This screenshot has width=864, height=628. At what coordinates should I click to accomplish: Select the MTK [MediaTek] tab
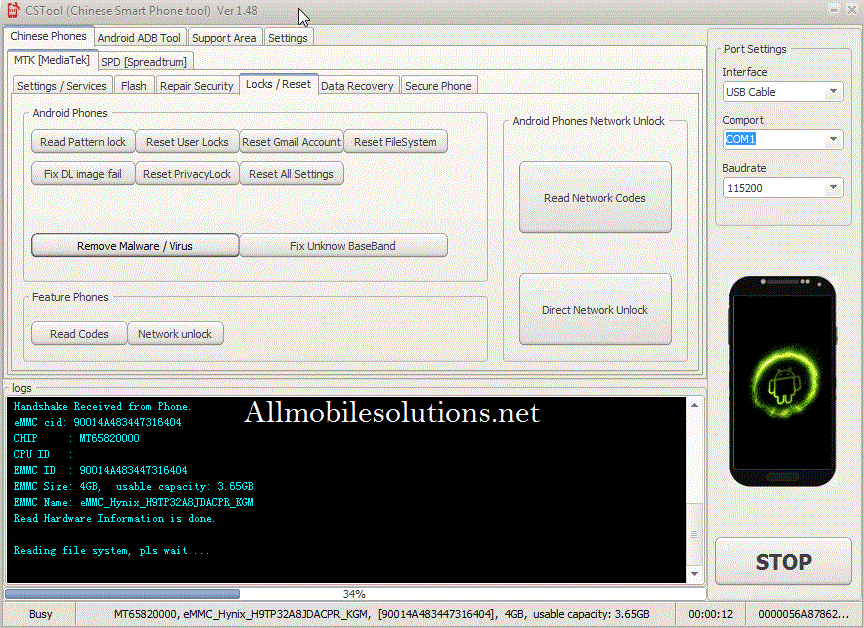coord(52,60)
